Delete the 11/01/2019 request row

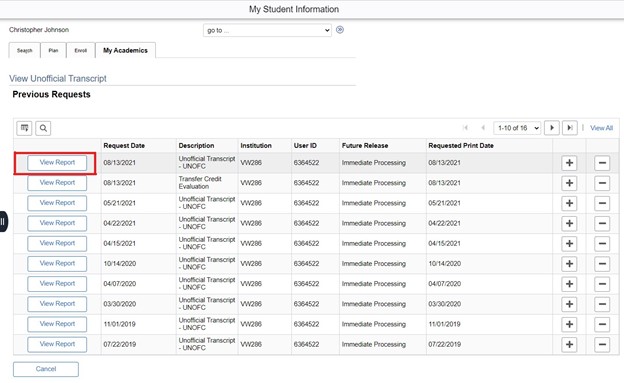[602, 324]
